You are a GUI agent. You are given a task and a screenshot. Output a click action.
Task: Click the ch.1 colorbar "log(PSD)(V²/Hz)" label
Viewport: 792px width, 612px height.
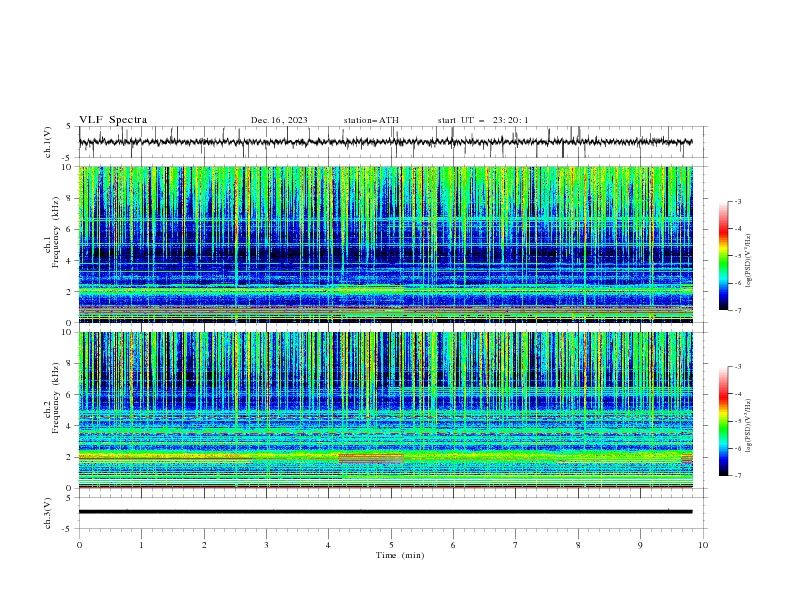[748, 261]
